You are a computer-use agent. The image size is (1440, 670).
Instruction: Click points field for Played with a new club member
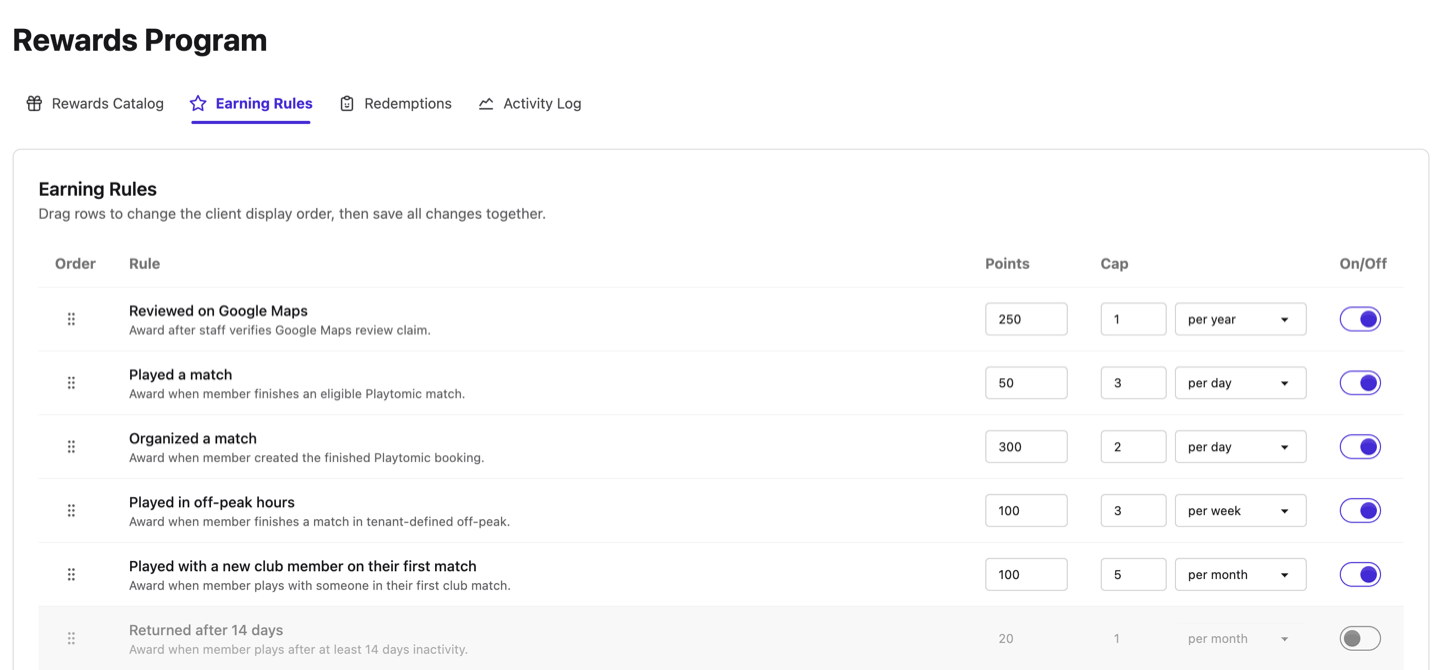pyautogui.click(x=1026, y=575)
